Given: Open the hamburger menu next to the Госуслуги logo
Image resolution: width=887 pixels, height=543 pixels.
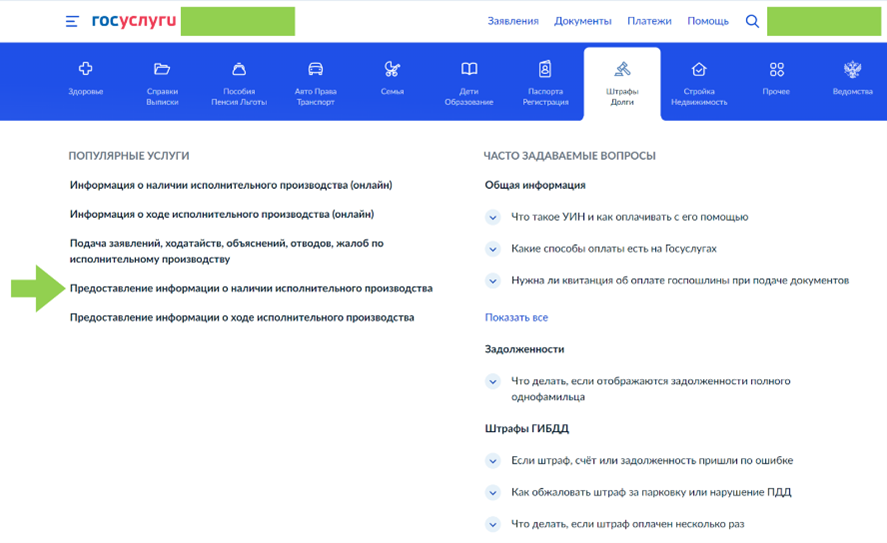Looking at the screenshot, I should coord(72,21).
